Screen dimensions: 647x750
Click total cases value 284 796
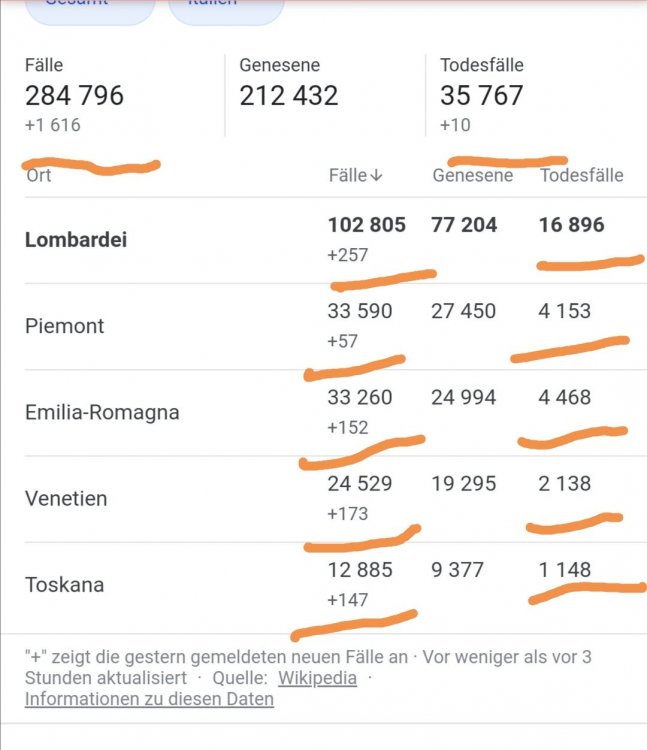[75, 95]
